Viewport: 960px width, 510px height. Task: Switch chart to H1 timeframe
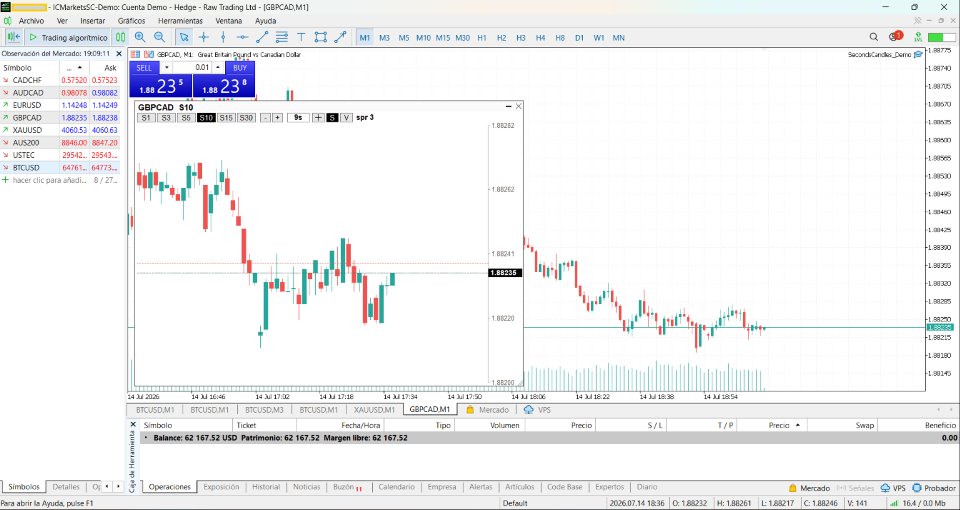482,38
